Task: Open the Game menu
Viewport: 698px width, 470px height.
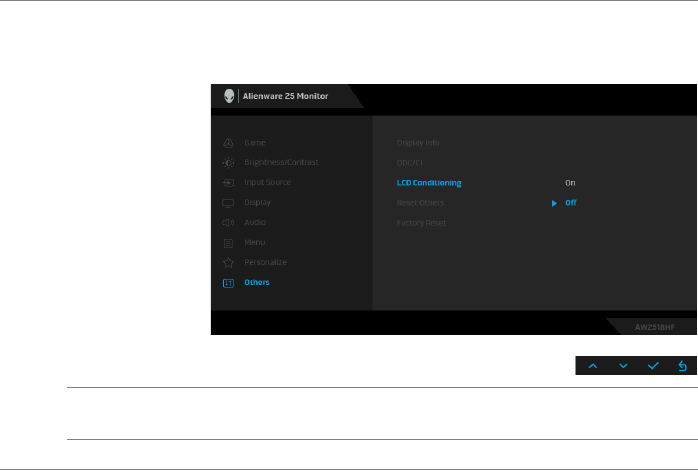Action: [x=255, y=143]
